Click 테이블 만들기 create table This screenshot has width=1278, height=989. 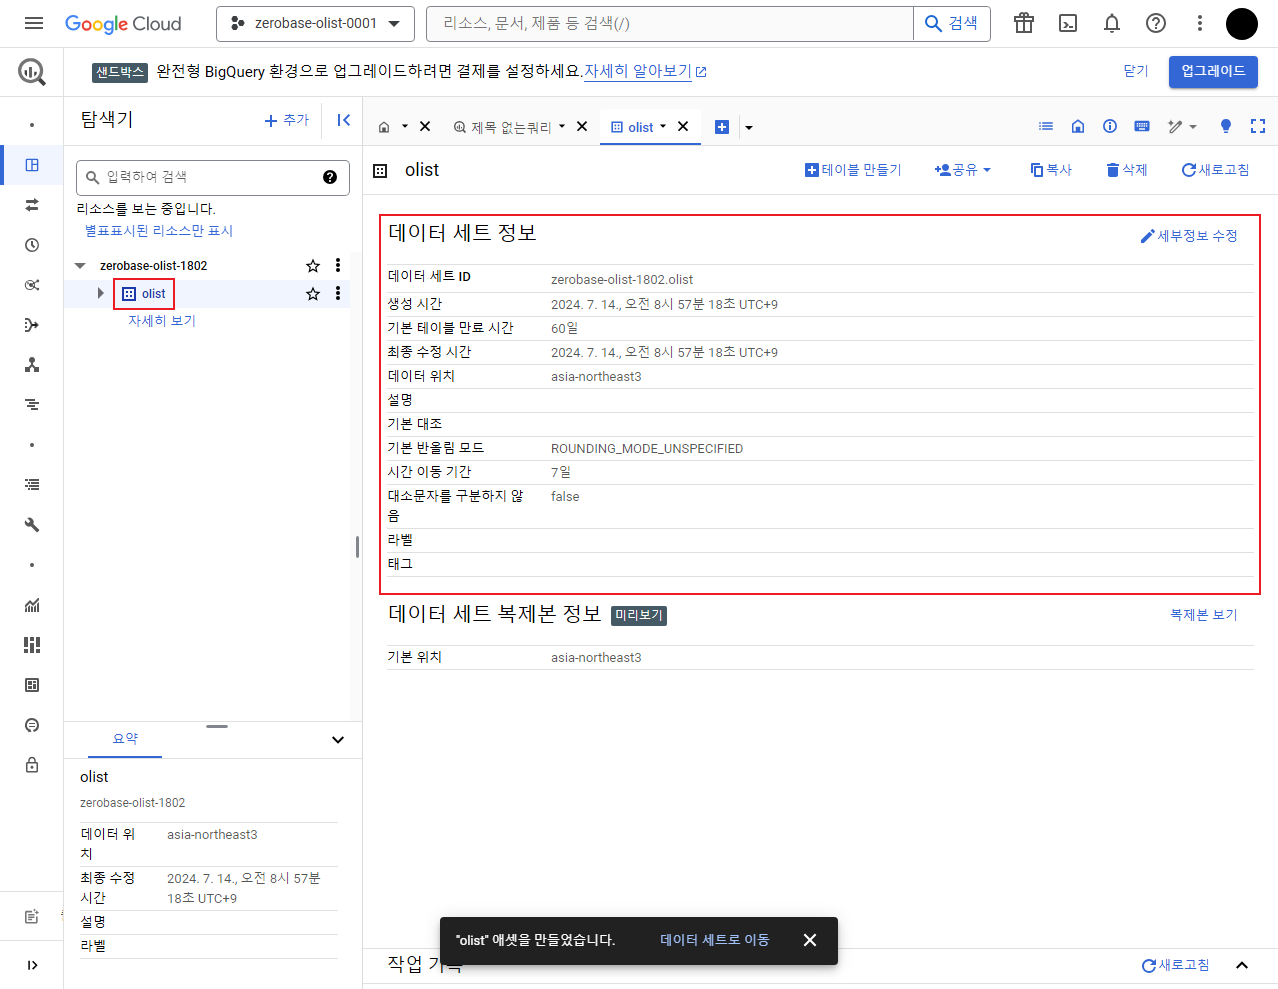tap(853, 170)
